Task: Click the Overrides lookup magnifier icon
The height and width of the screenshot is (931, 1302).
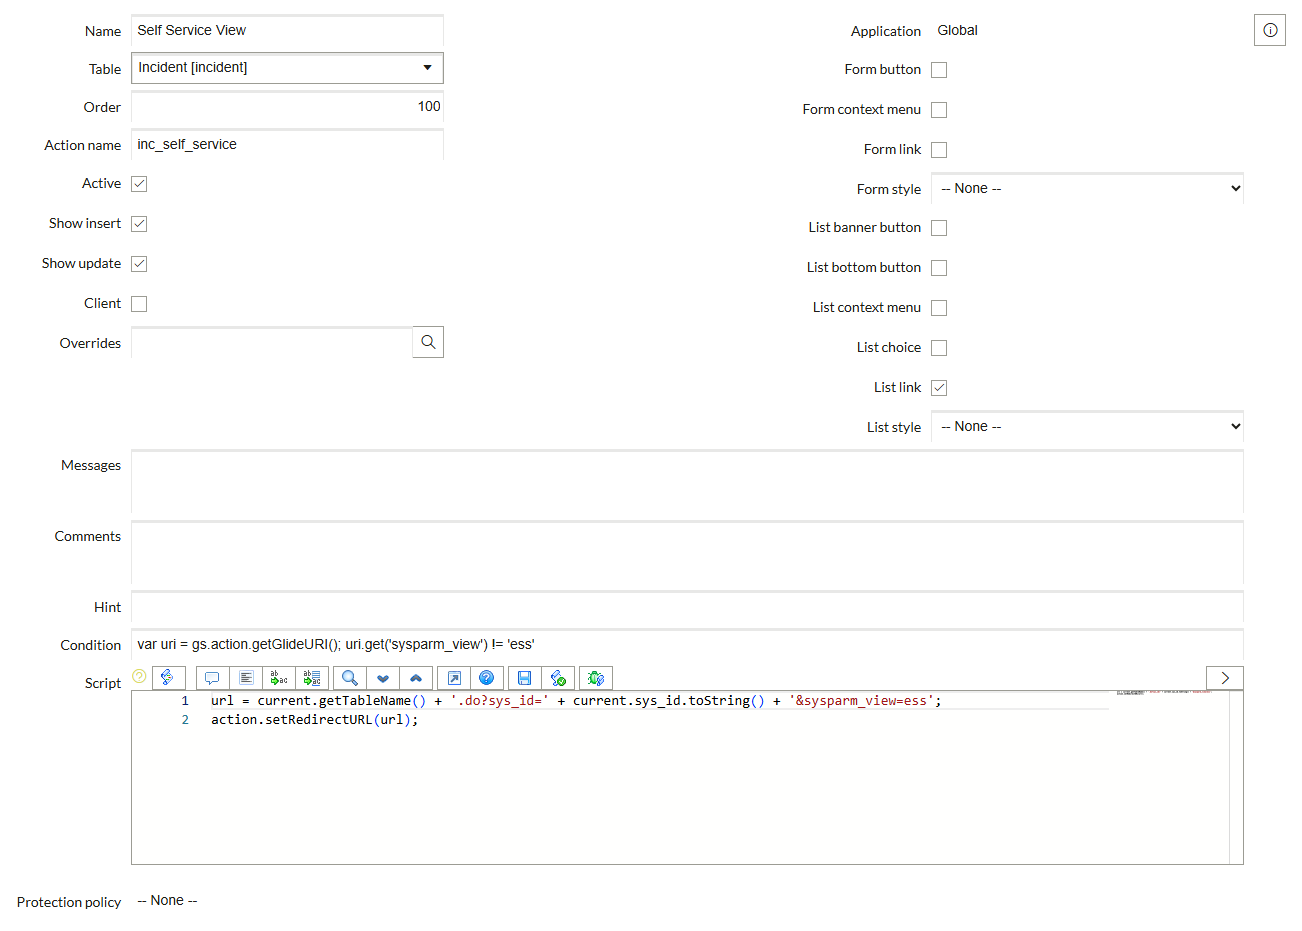Action: 428,342
